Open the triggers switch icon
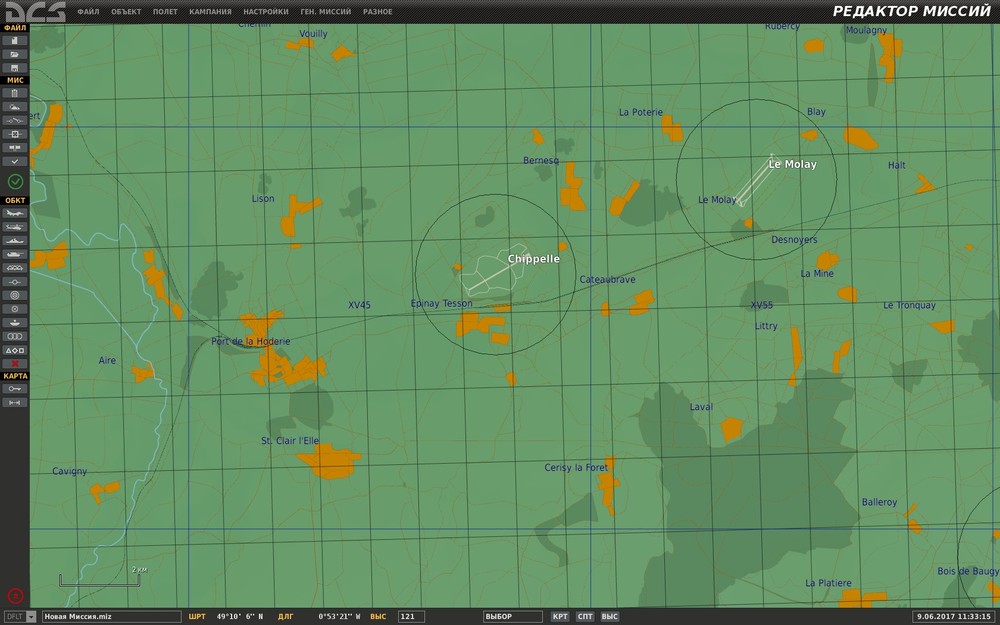The height and width of the screenshot is (625, 1000). click(x=15, y=121)
